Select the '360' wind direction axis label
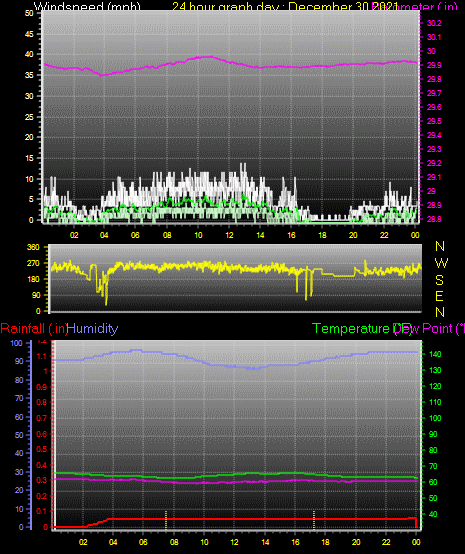Screen dimensions: 465x554 (x=34, y=247)
